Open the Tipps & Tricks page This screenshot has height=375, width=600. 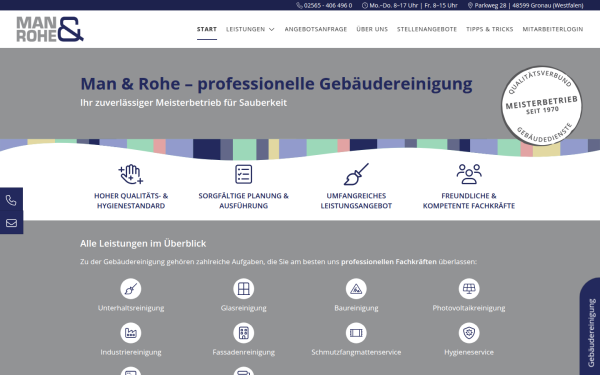coord(489,29)
